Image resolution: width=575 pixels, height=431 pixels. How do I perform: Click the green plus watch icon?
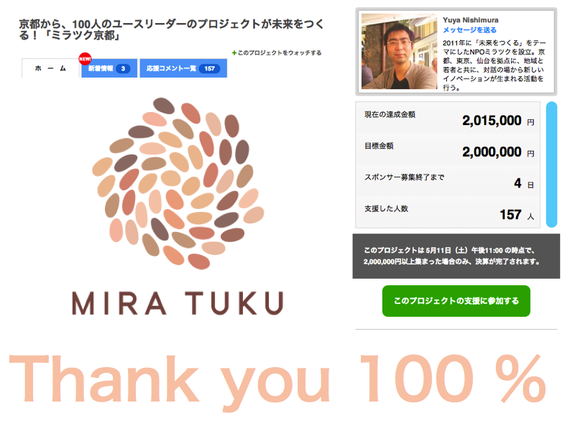click(234, 53)
